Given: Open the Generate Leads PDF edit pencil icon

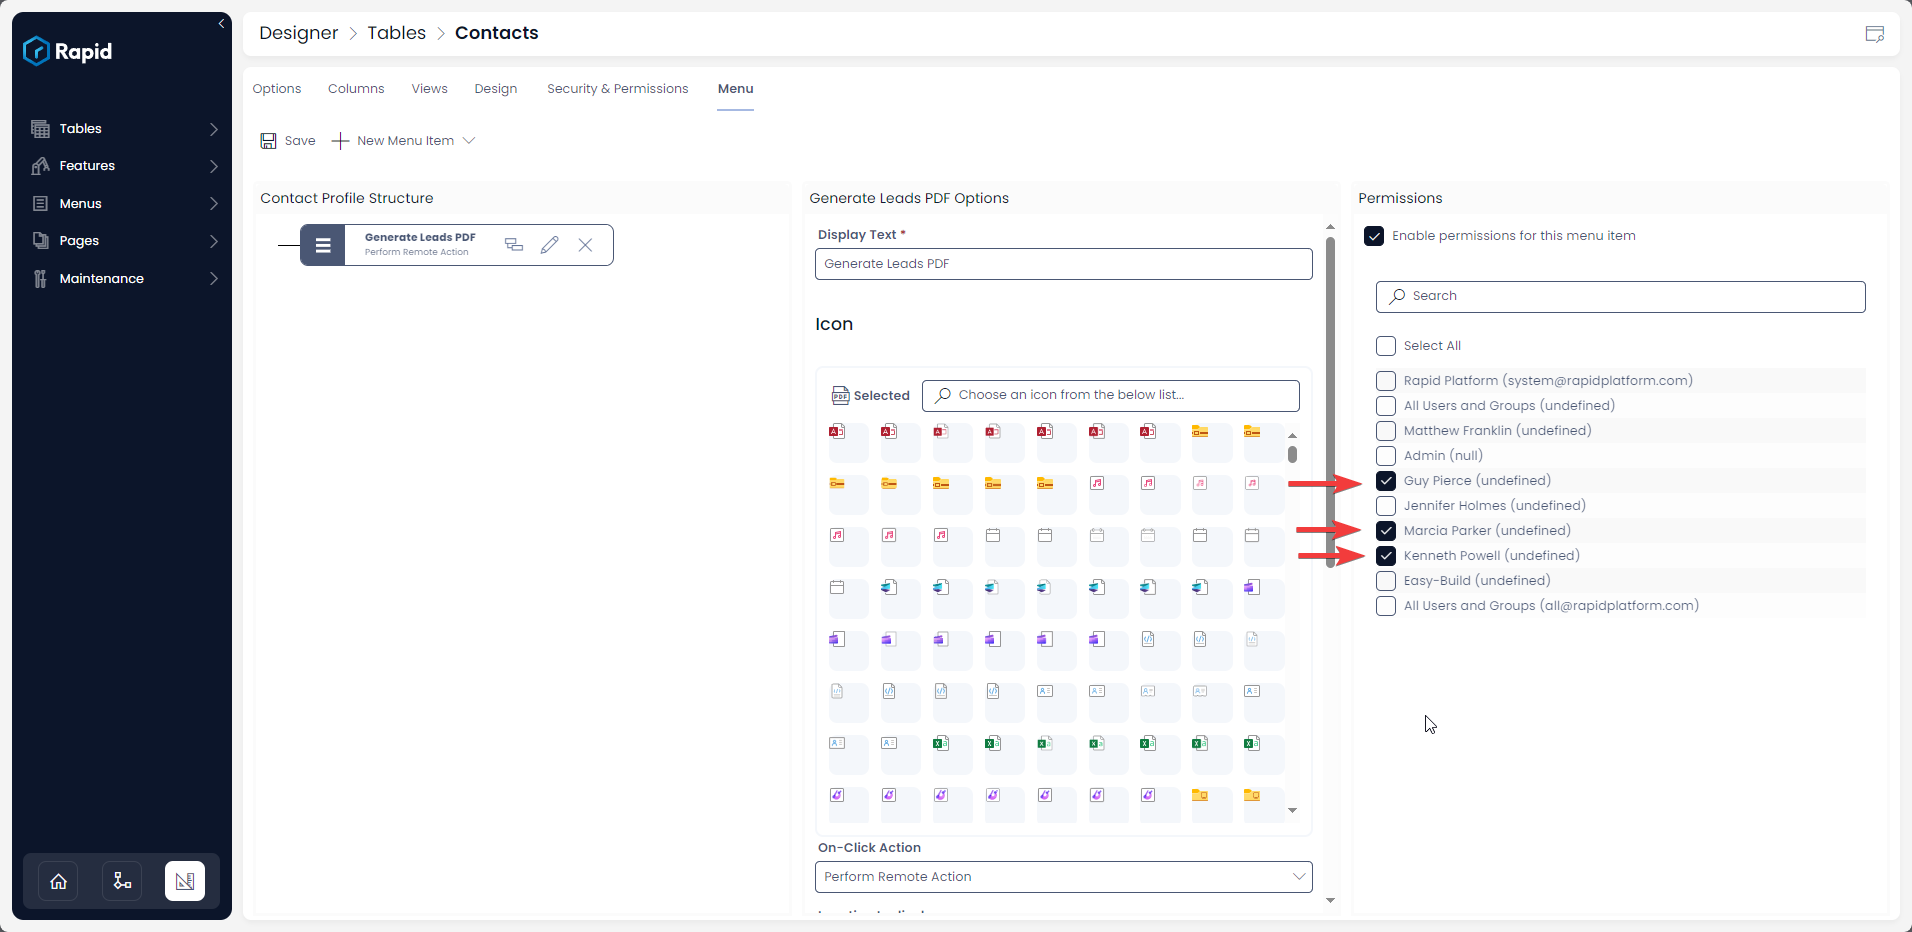Looking at the screenshot, I should click(549, 244).
